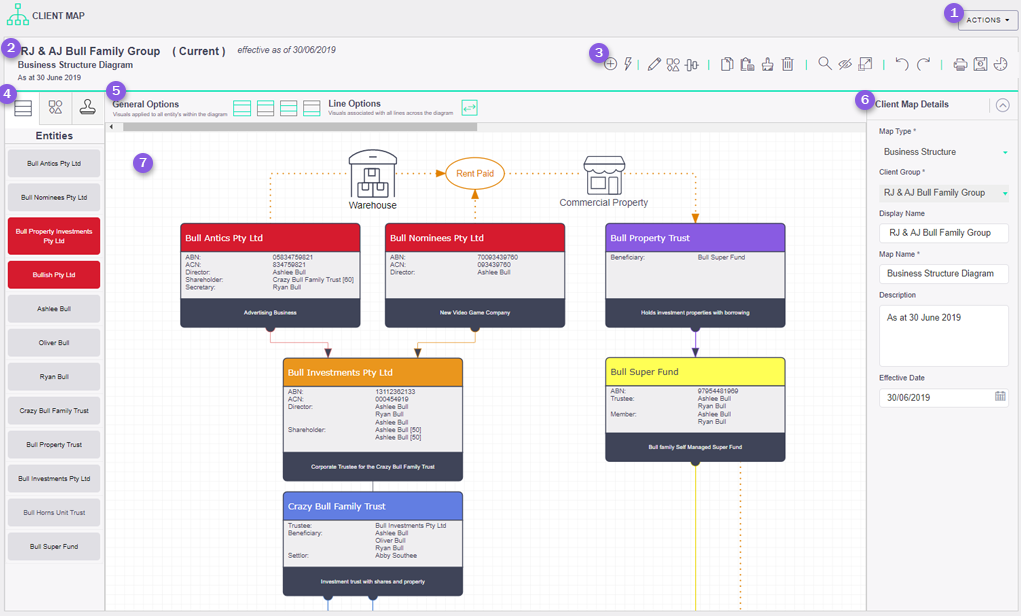The height and width of the screenshot is (616, 1021).
Task: Click the resize to fit icon
Action: pos(865,64)
